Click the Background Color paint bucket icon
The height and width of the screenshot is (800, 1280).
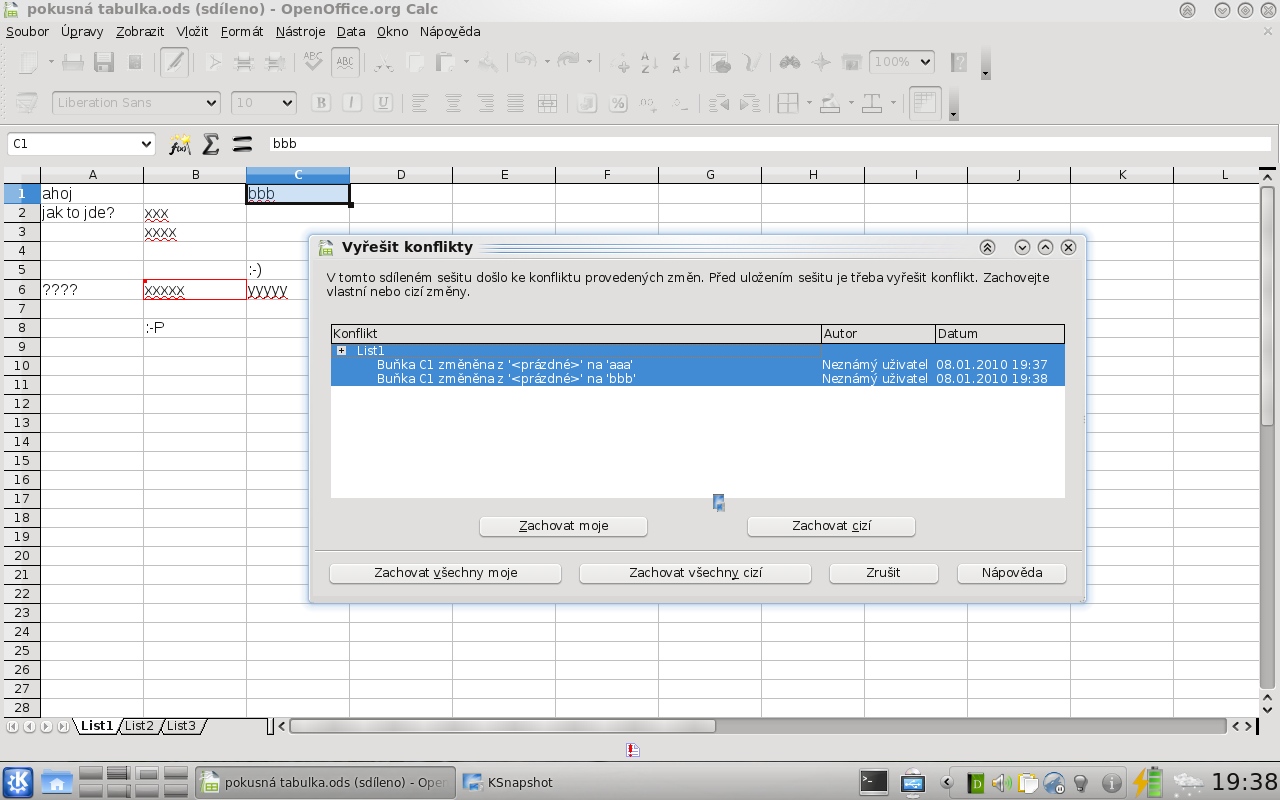830,103
